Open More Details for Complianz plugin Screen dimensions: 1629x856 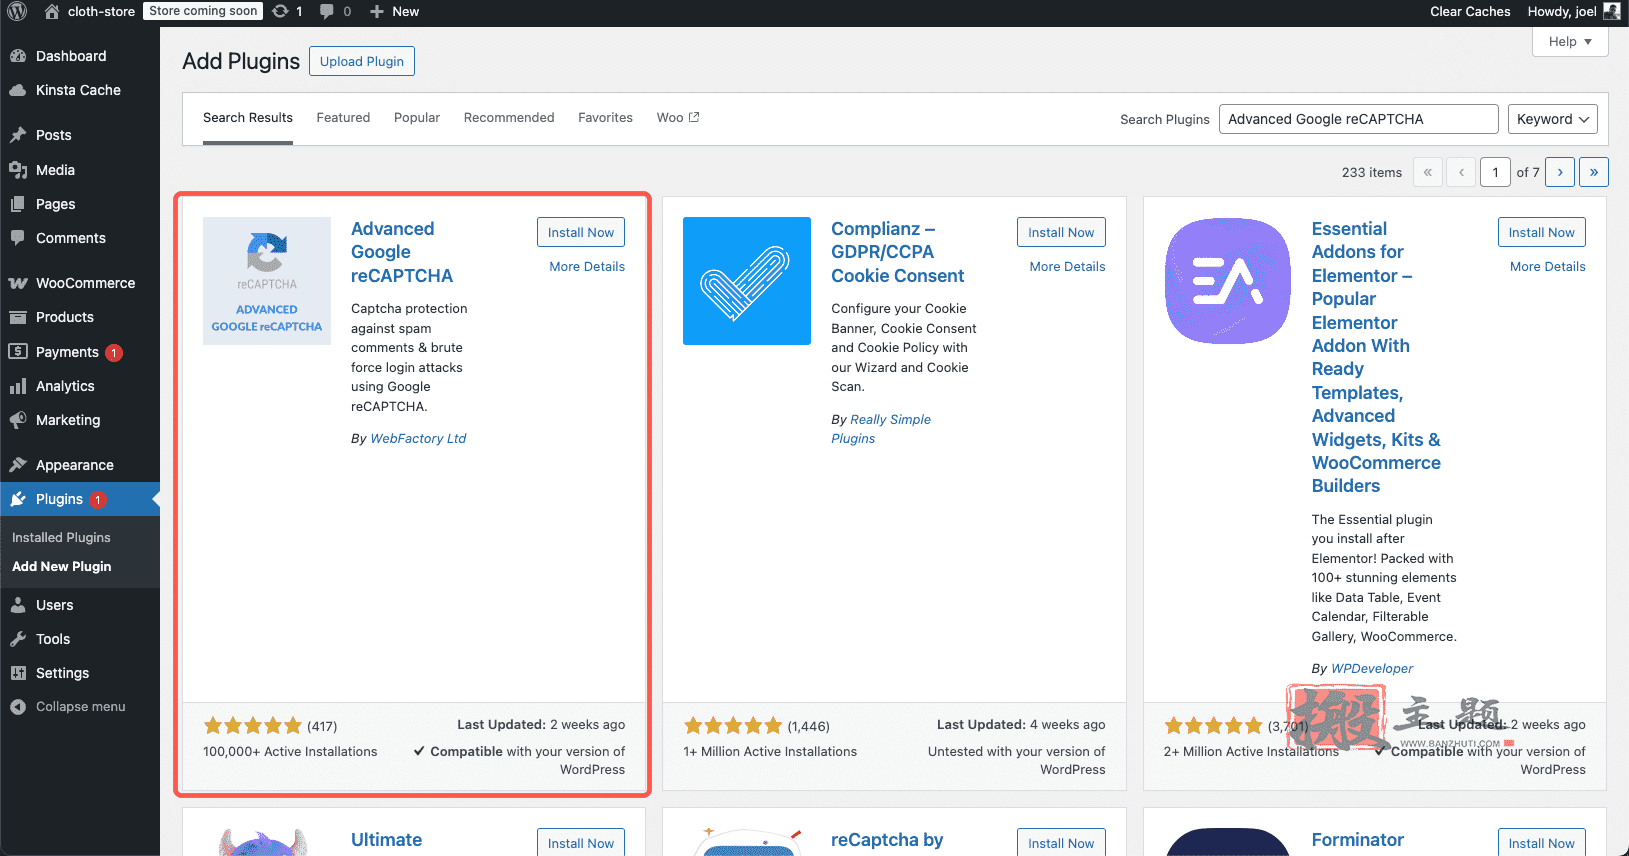point(1067,267)
